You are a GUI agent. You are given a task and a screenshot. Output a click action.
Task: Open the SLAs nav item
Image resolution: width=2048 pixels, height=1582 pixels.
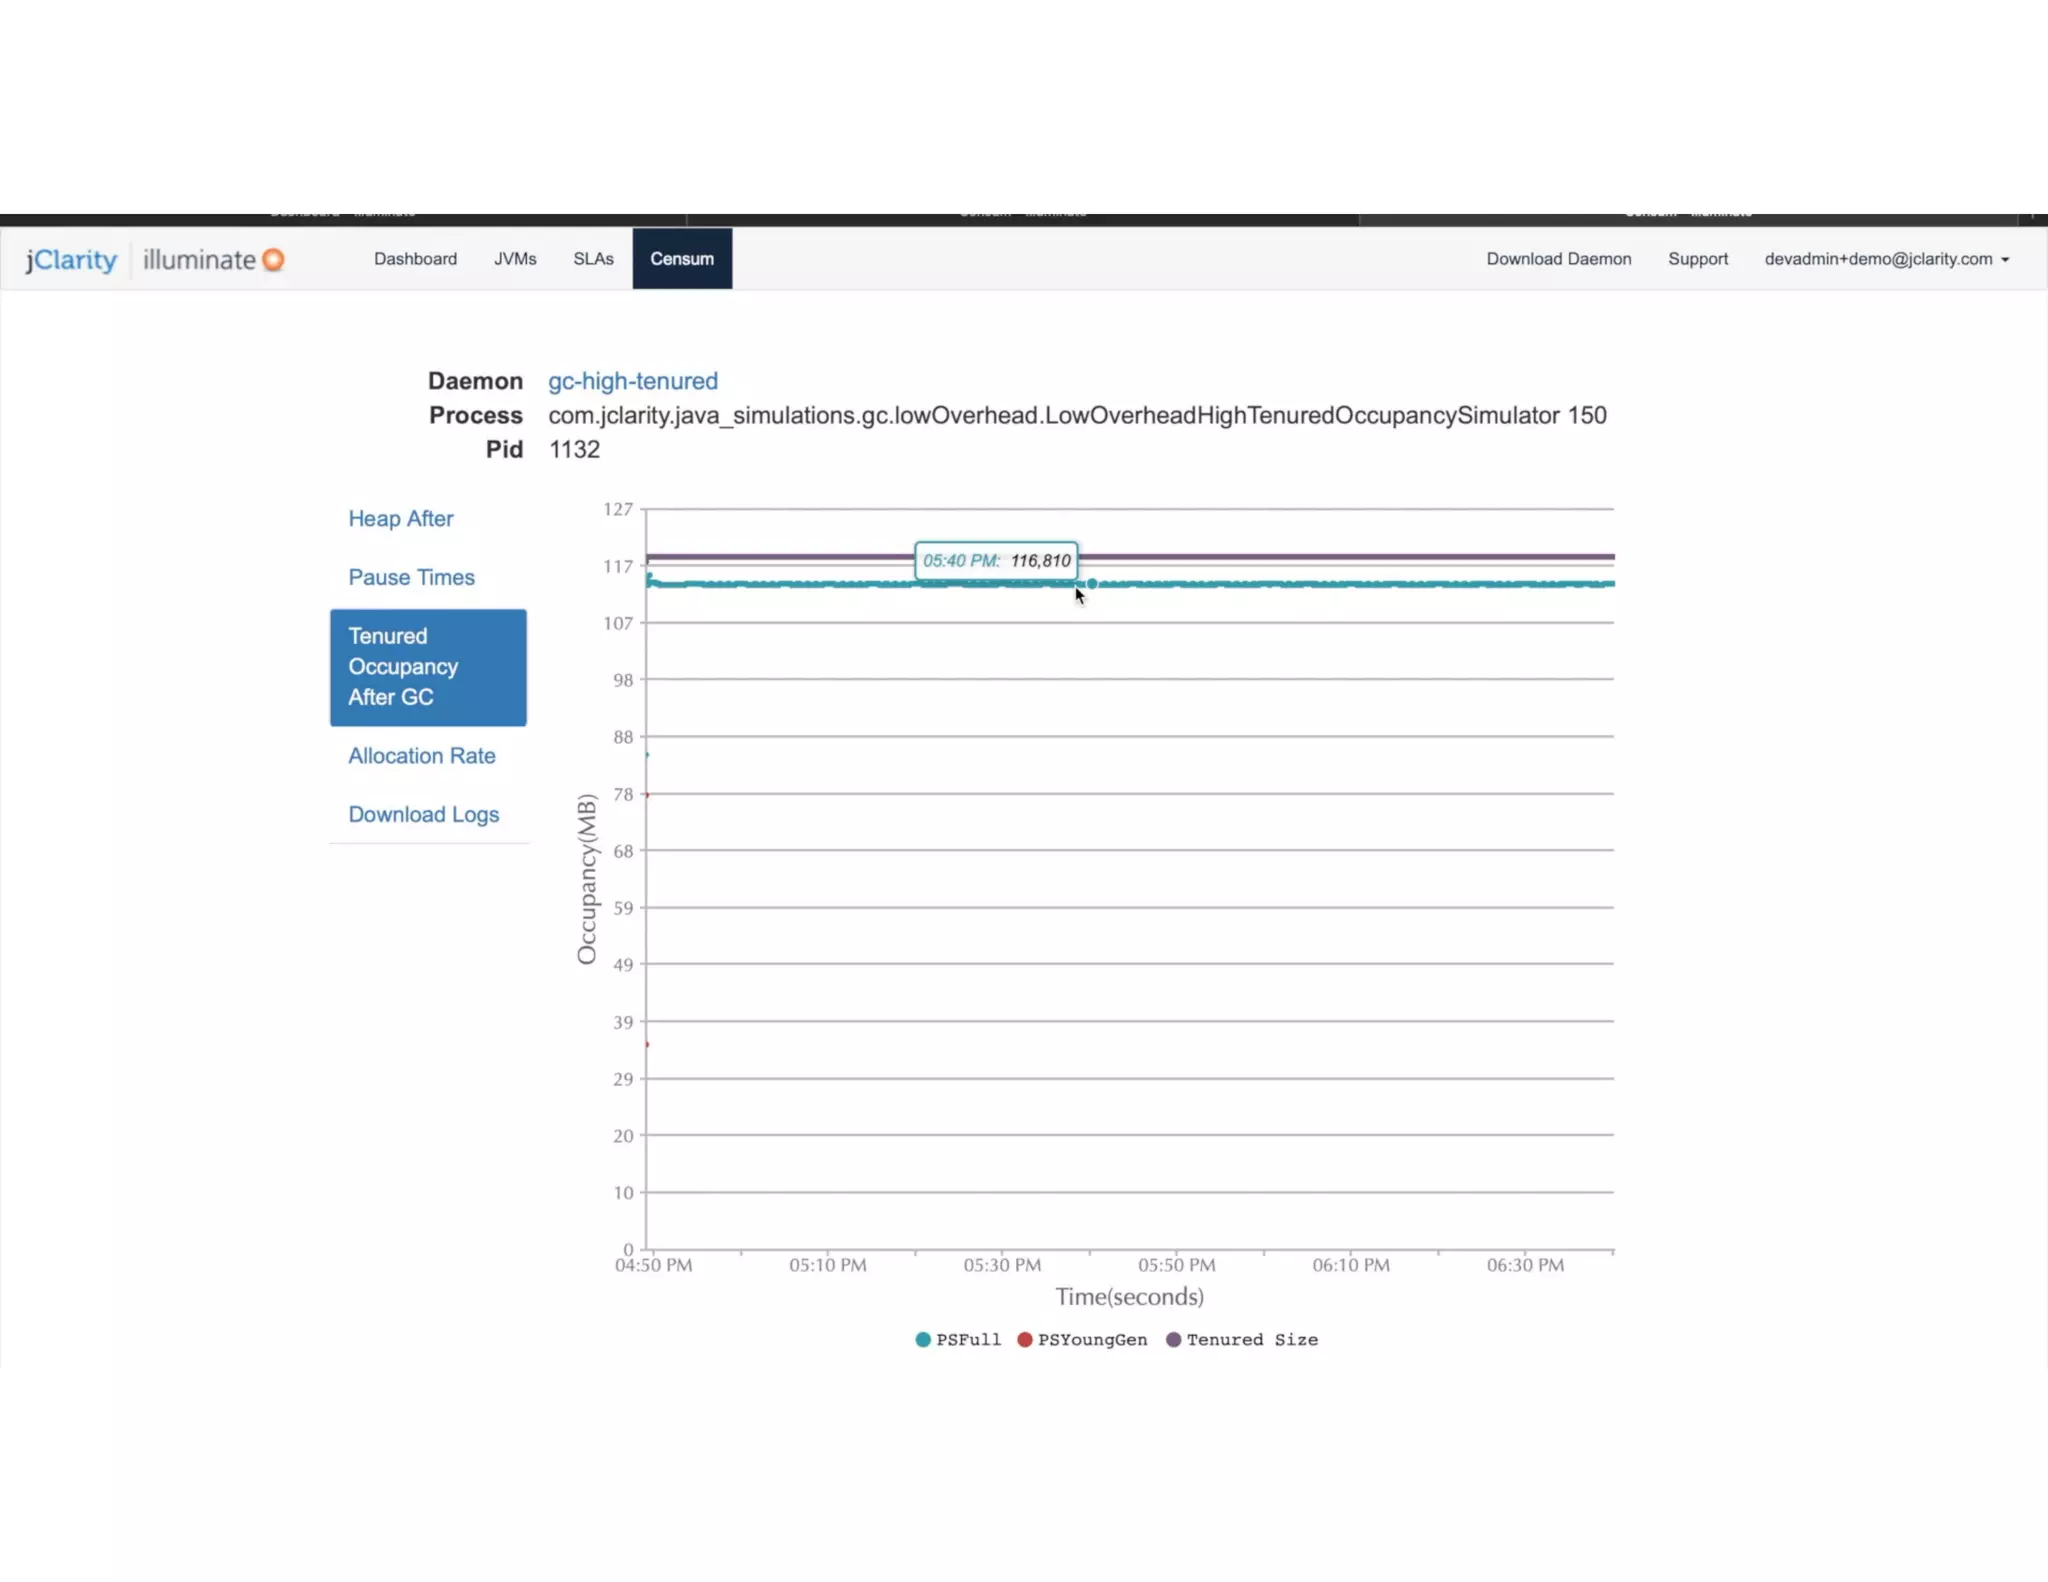coord(593,259)
